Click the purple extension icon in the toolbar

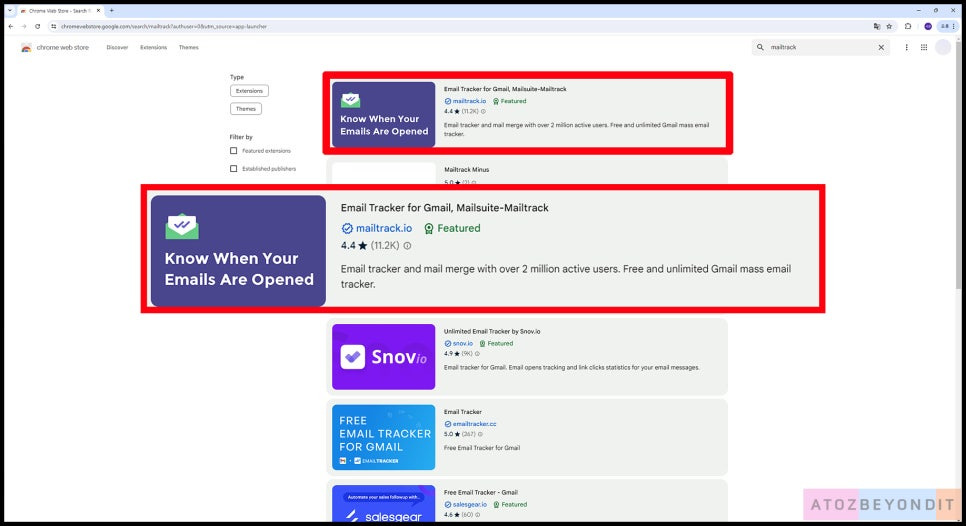coord(928,26)
